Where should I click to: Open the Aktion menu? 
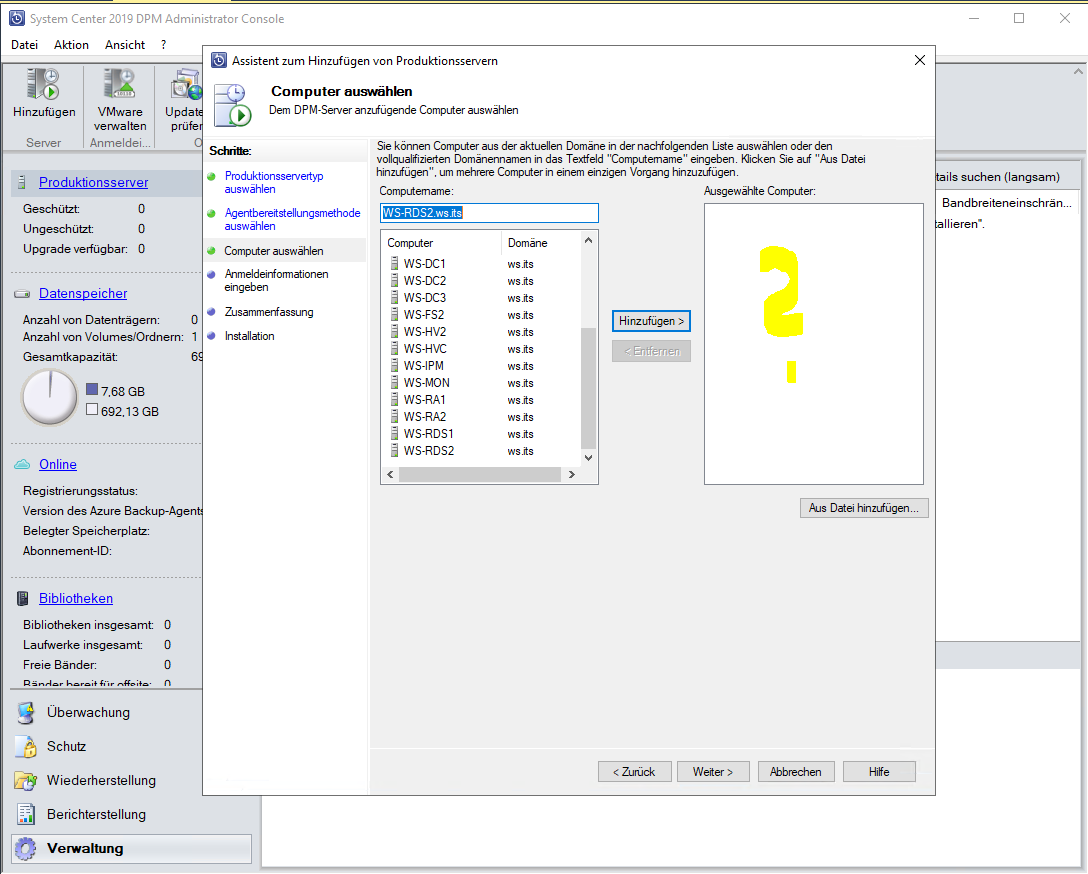(71, 44)
